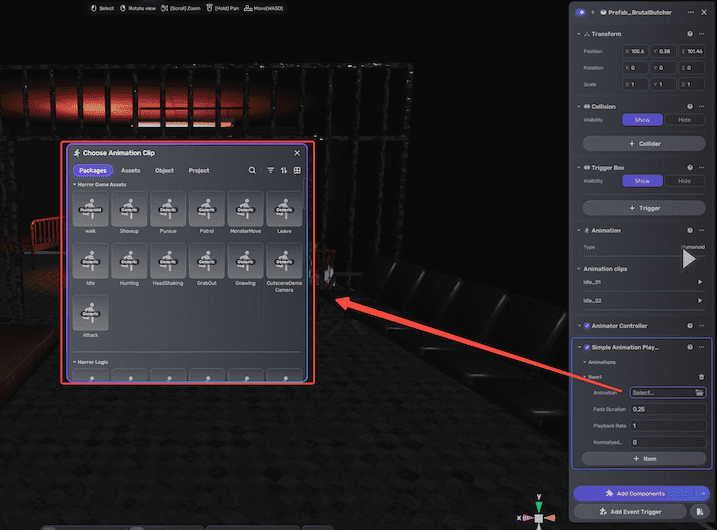This screenshot has width=717, height=530.
Task: Open the filter icon in animation clip picker
Action: tap(270, 170)
